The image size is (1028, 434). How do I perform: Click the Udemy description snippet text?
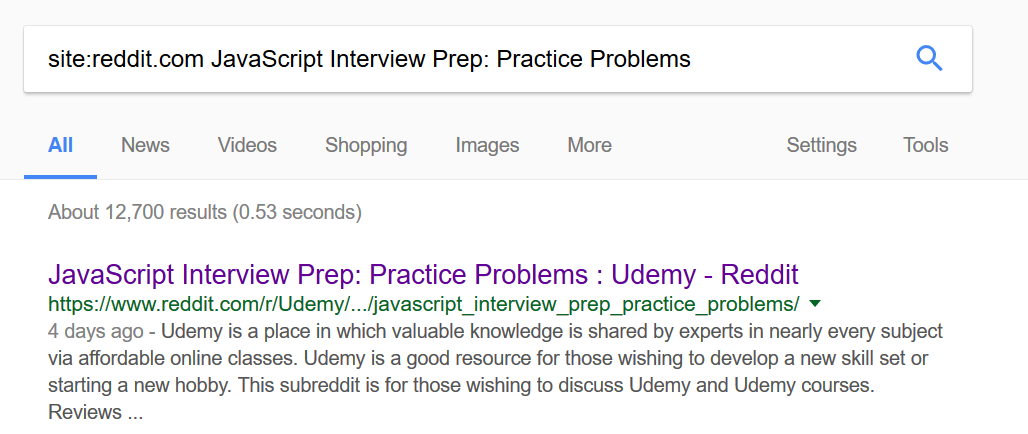[x=495, y=358]
